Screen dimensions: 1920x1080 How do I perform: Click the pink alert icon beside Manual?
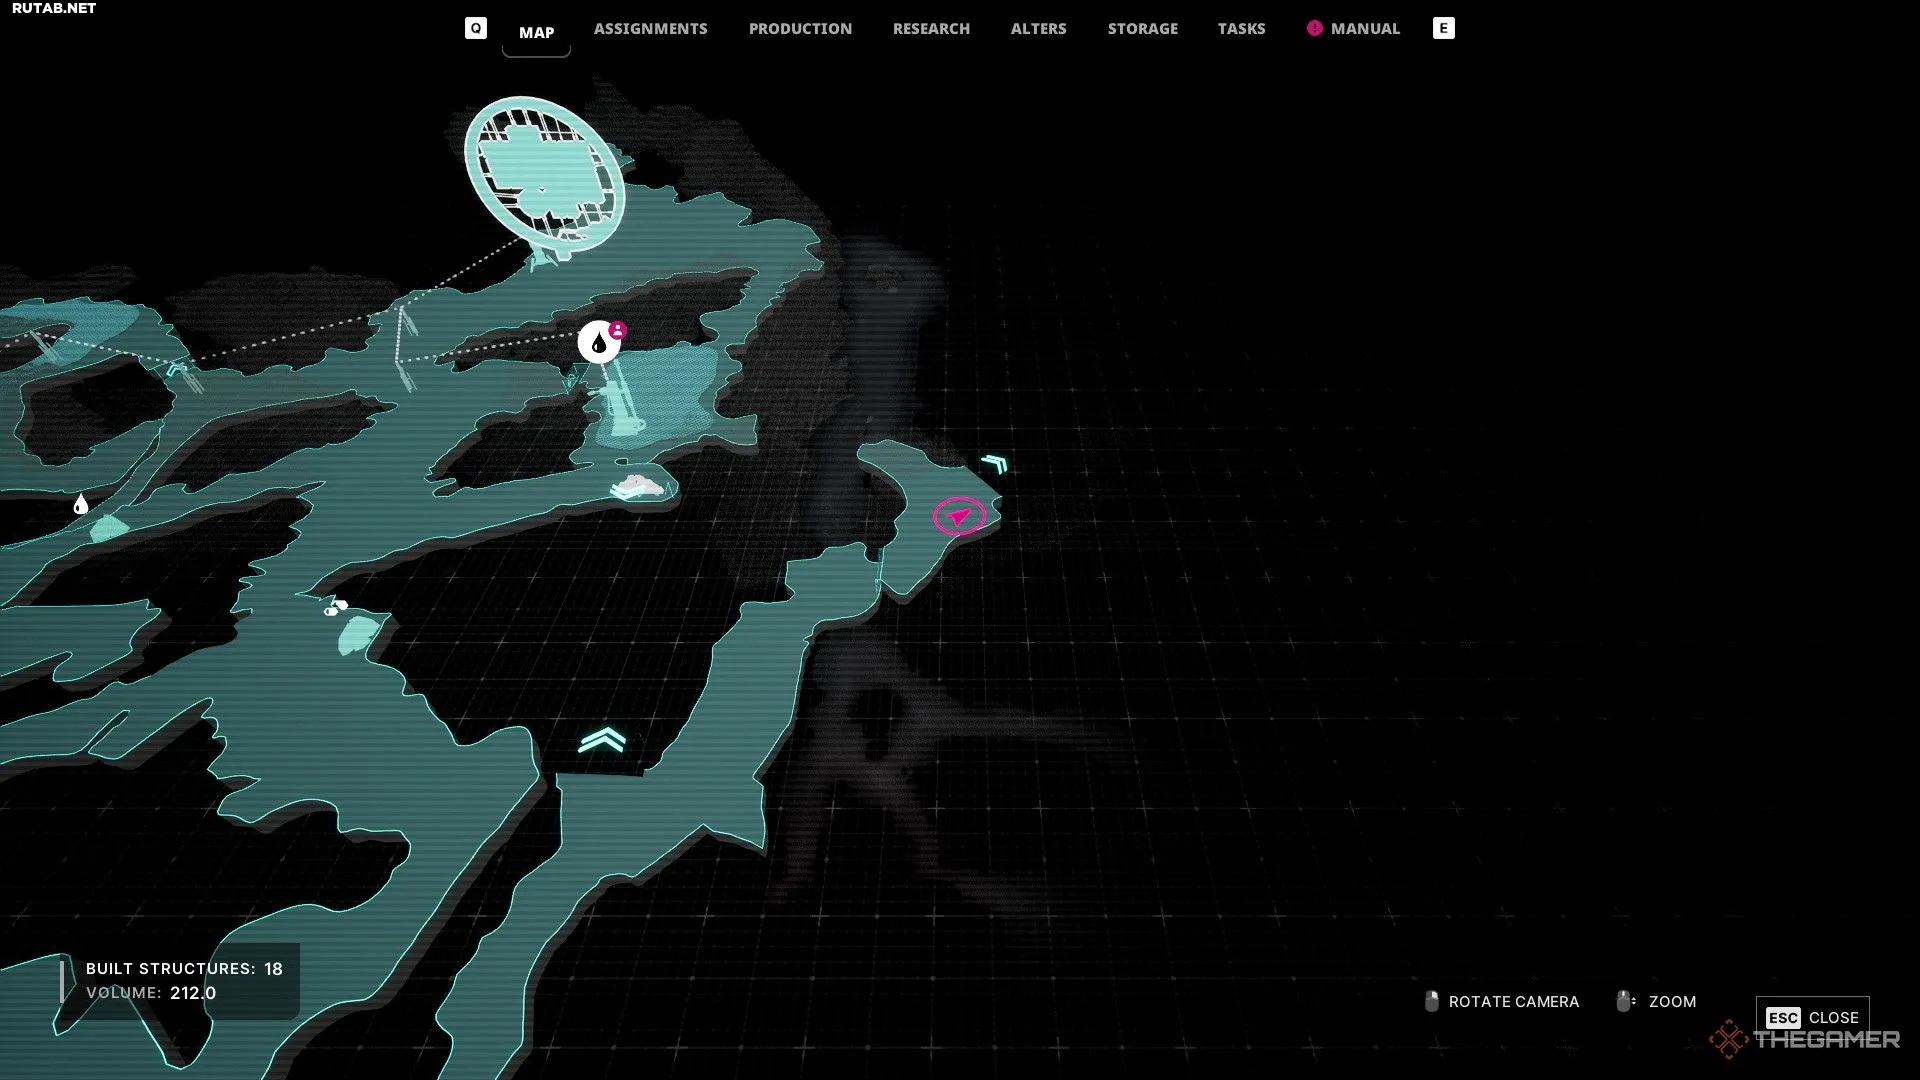(1314, 28)
